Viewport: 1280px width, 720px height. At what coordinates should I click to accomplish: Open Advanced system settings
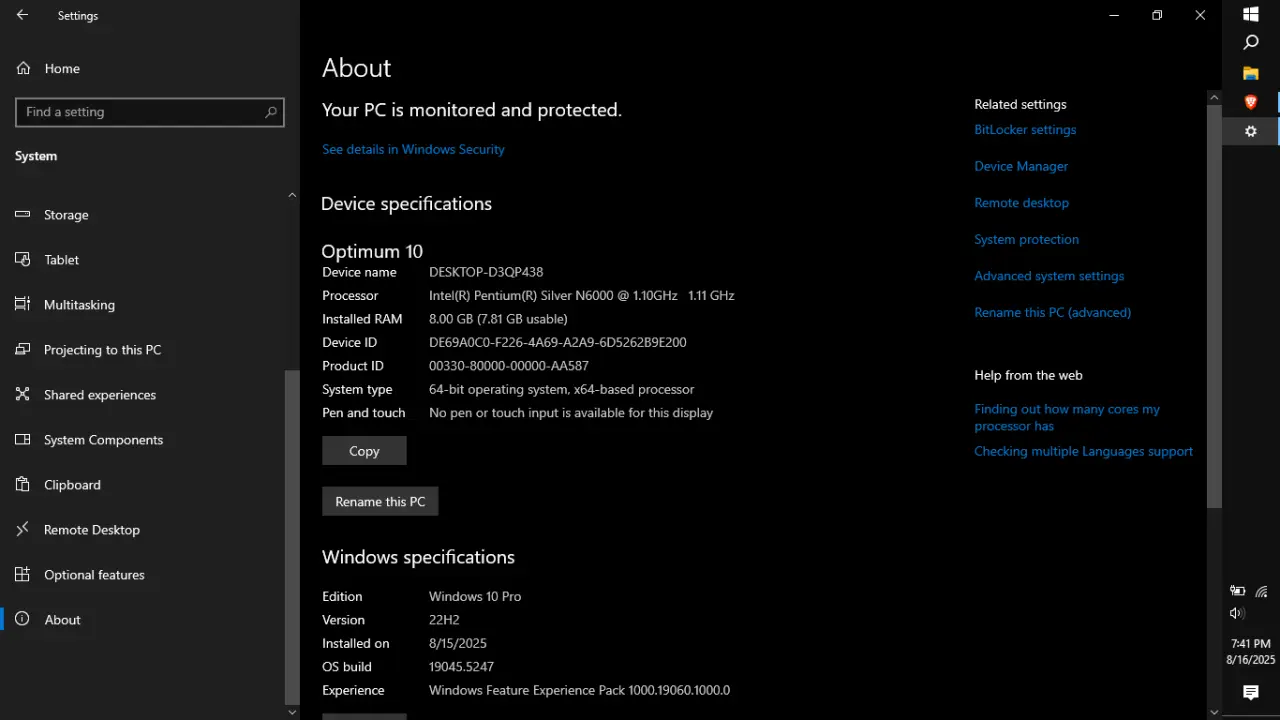click(1049, 276)
